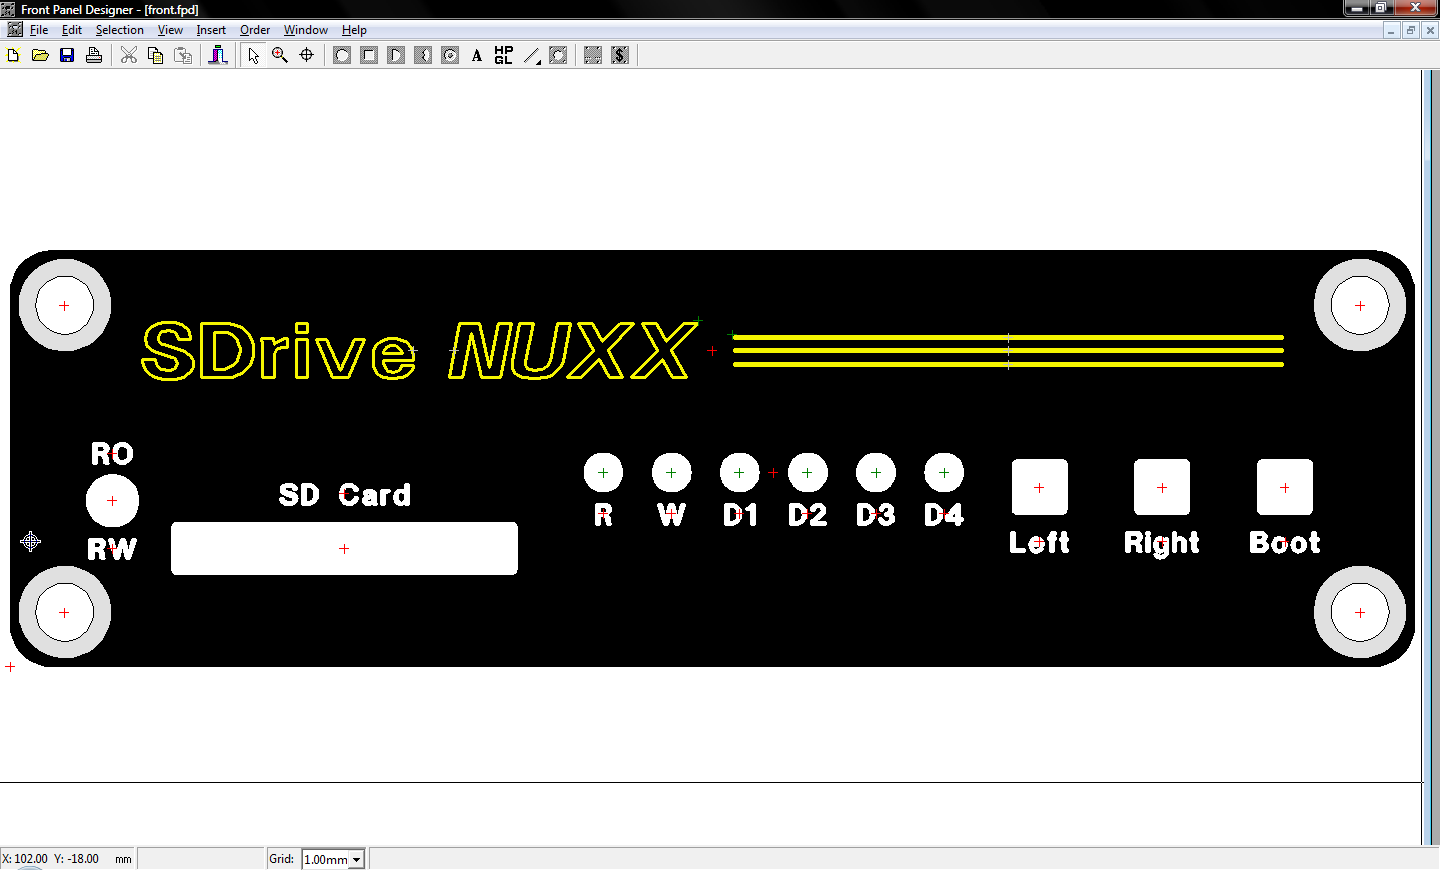This screenshot has width=1440, height=870.
Task: Select the top-left mounting hole
Action: [x=65, y=305]
